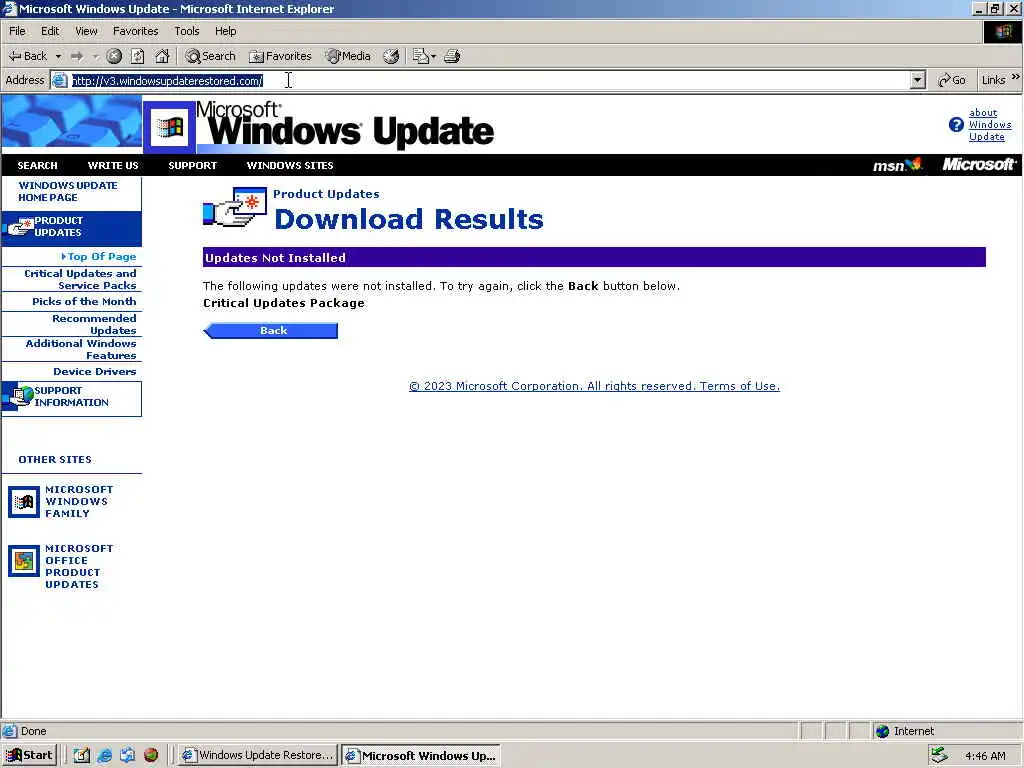Viewport: 1024px width, 768px height.
Task: Click the blue Back button on page
Action: (x=271, y=330)
